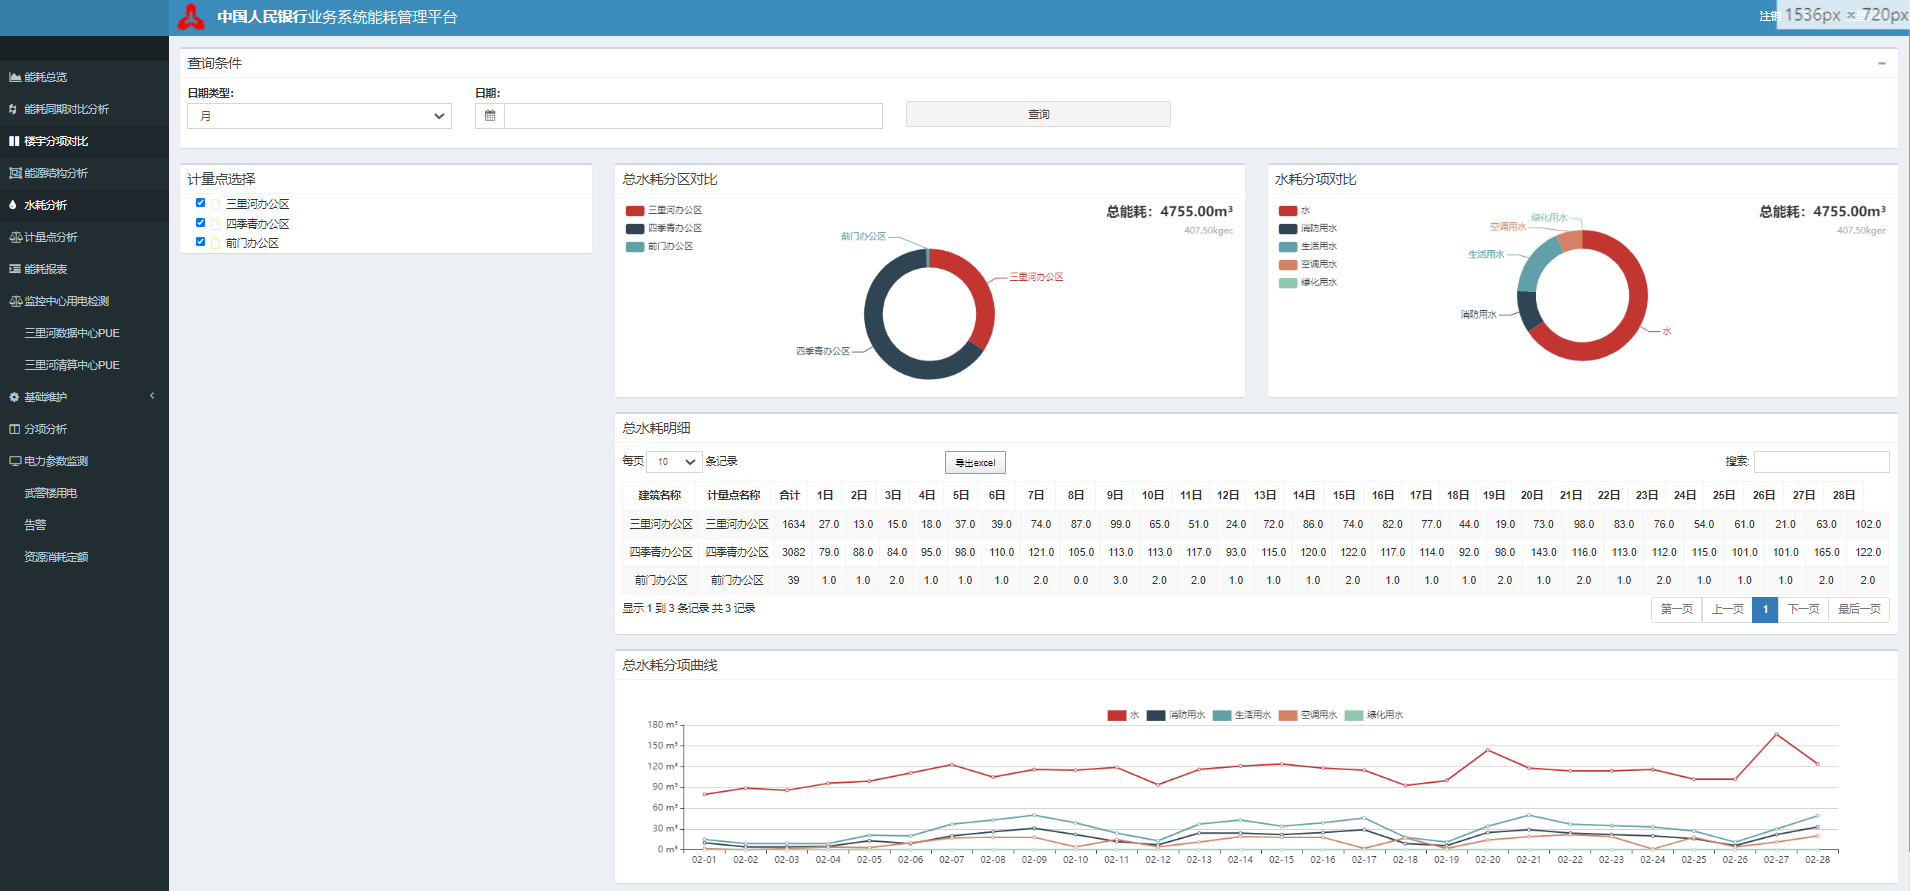Image resolution: width=1910 pixels, height=891 pixels.
Task: Click the table 搜索 input field
Action: click(x=1821, y=462)
